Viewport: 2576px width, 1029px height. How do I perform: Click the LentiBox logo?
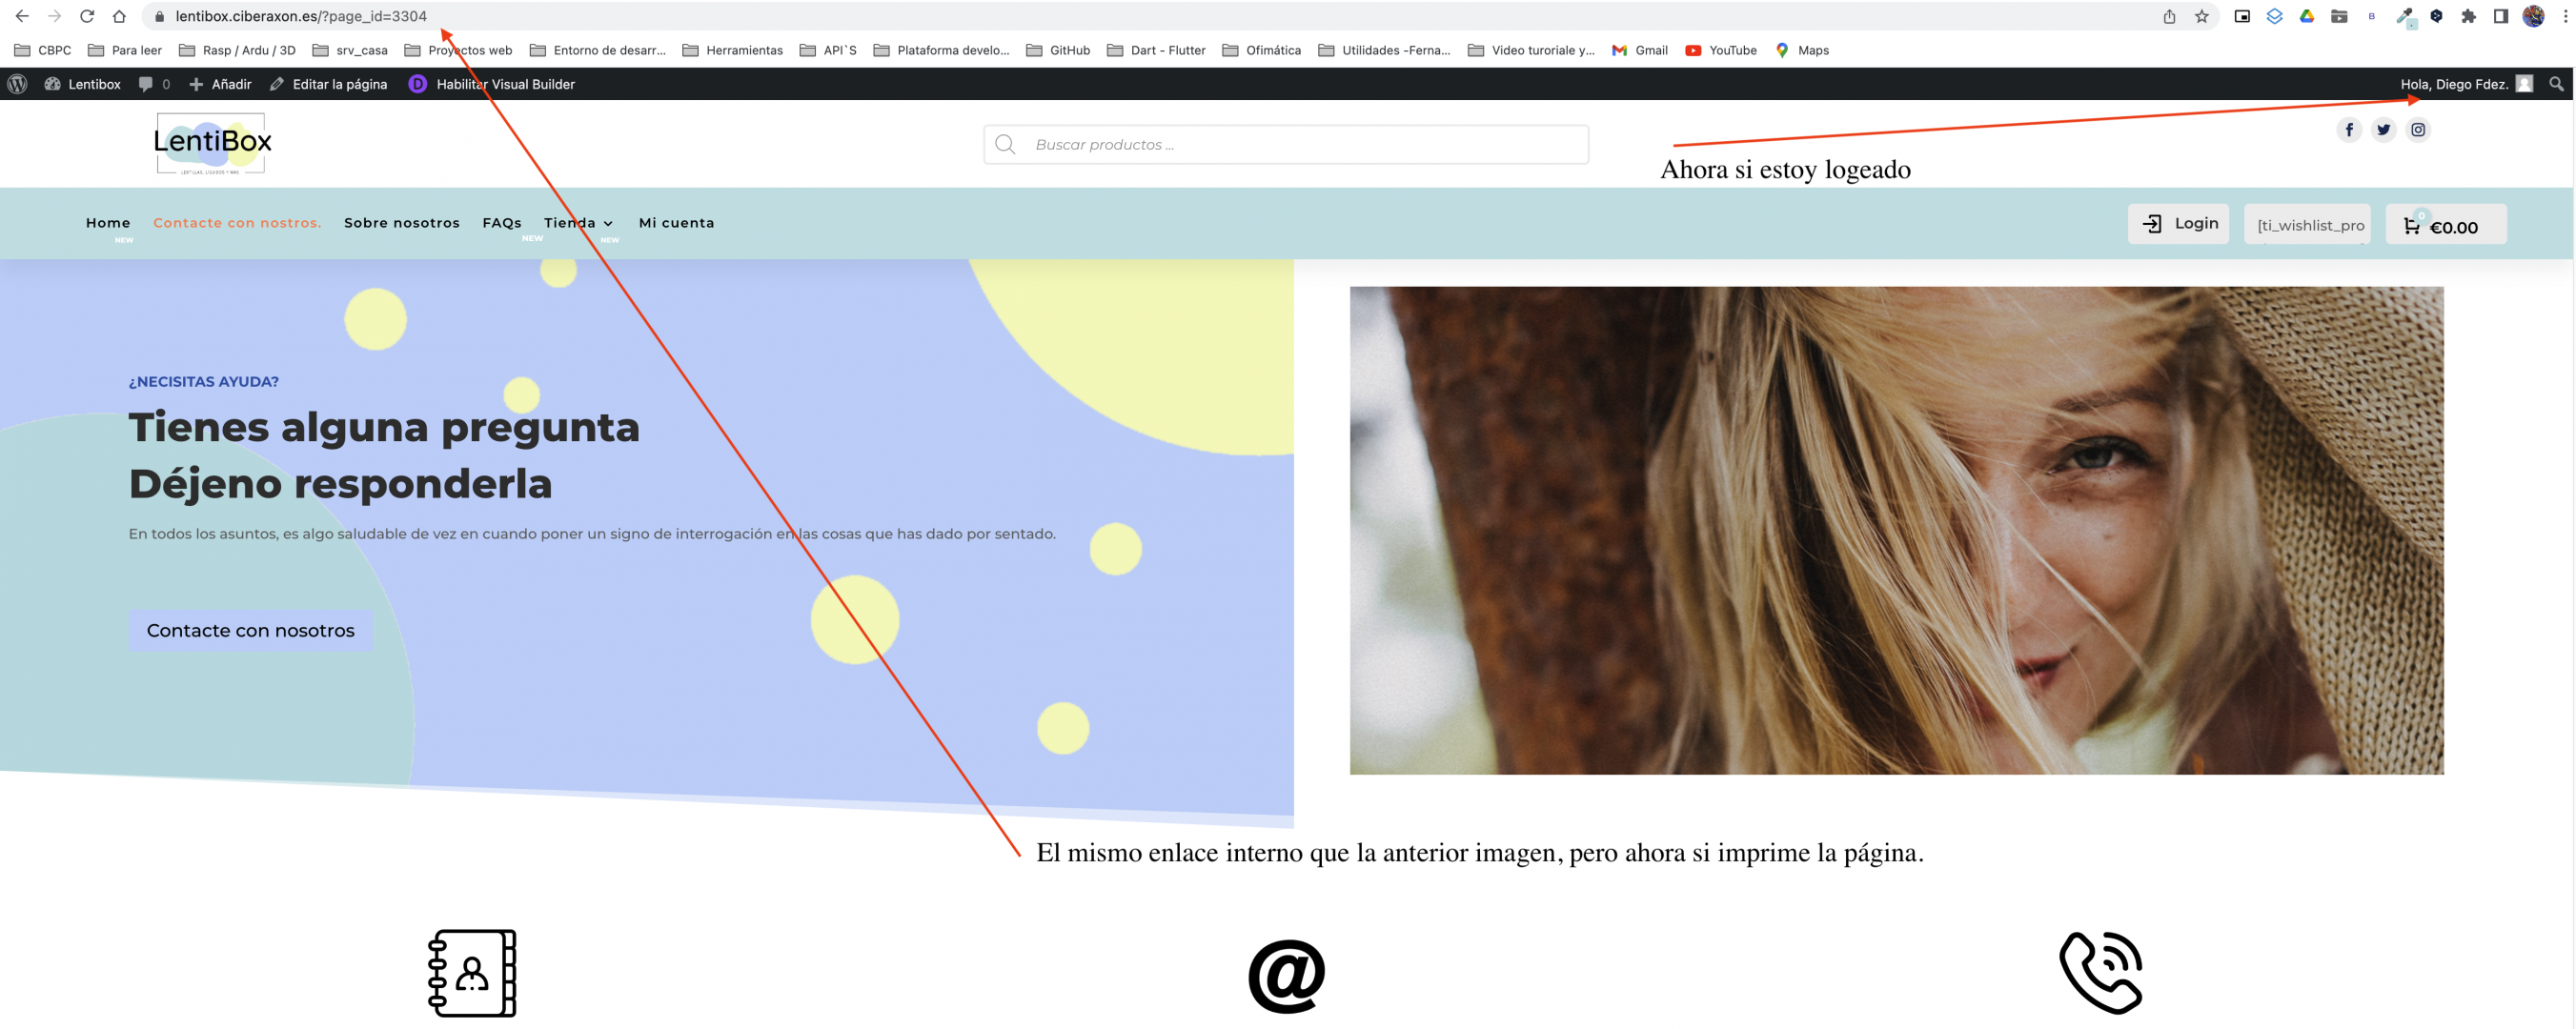tap(212, 143)
